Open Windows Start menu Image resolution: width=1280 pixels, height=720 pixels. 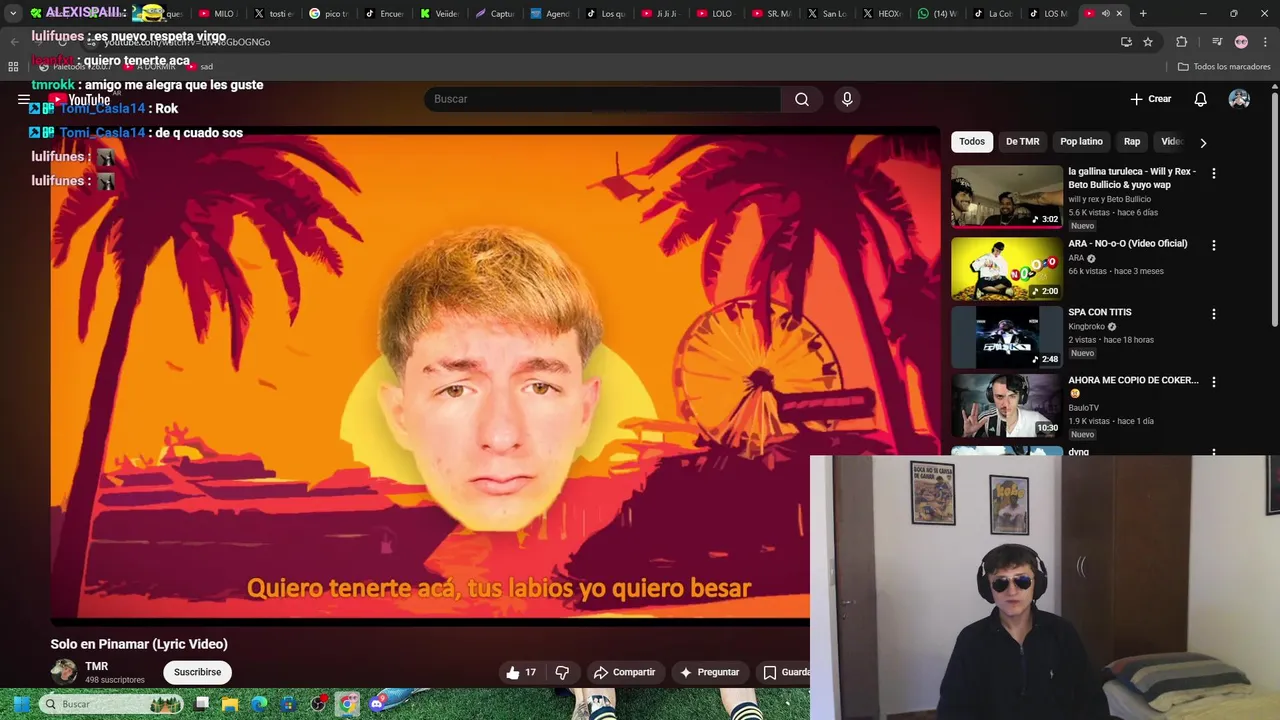(x=21, y=704)
